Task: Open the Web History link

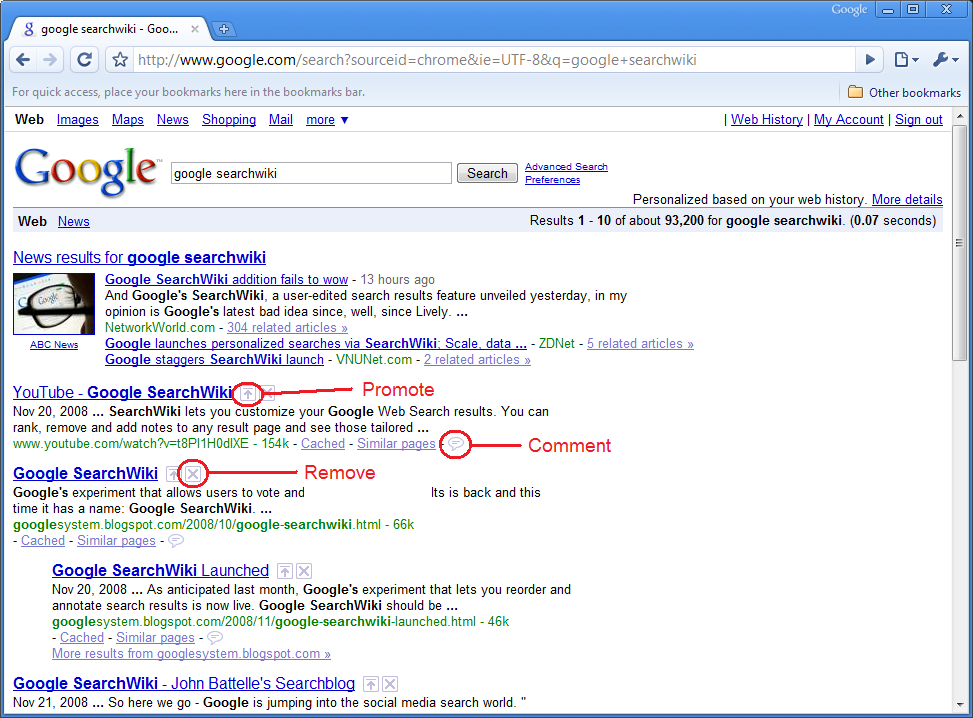Action: click(767, 120)
